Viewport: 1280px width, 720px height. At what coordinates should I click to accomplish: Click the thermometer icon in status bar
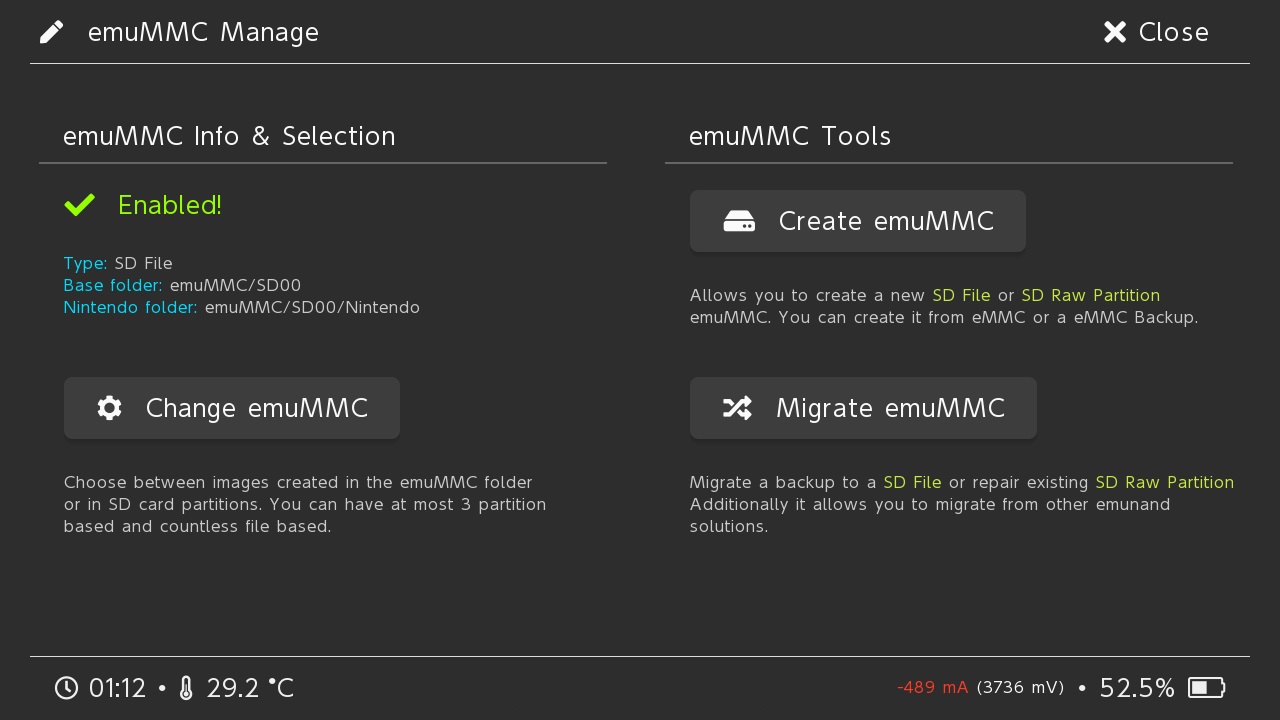tap(186, 688)
